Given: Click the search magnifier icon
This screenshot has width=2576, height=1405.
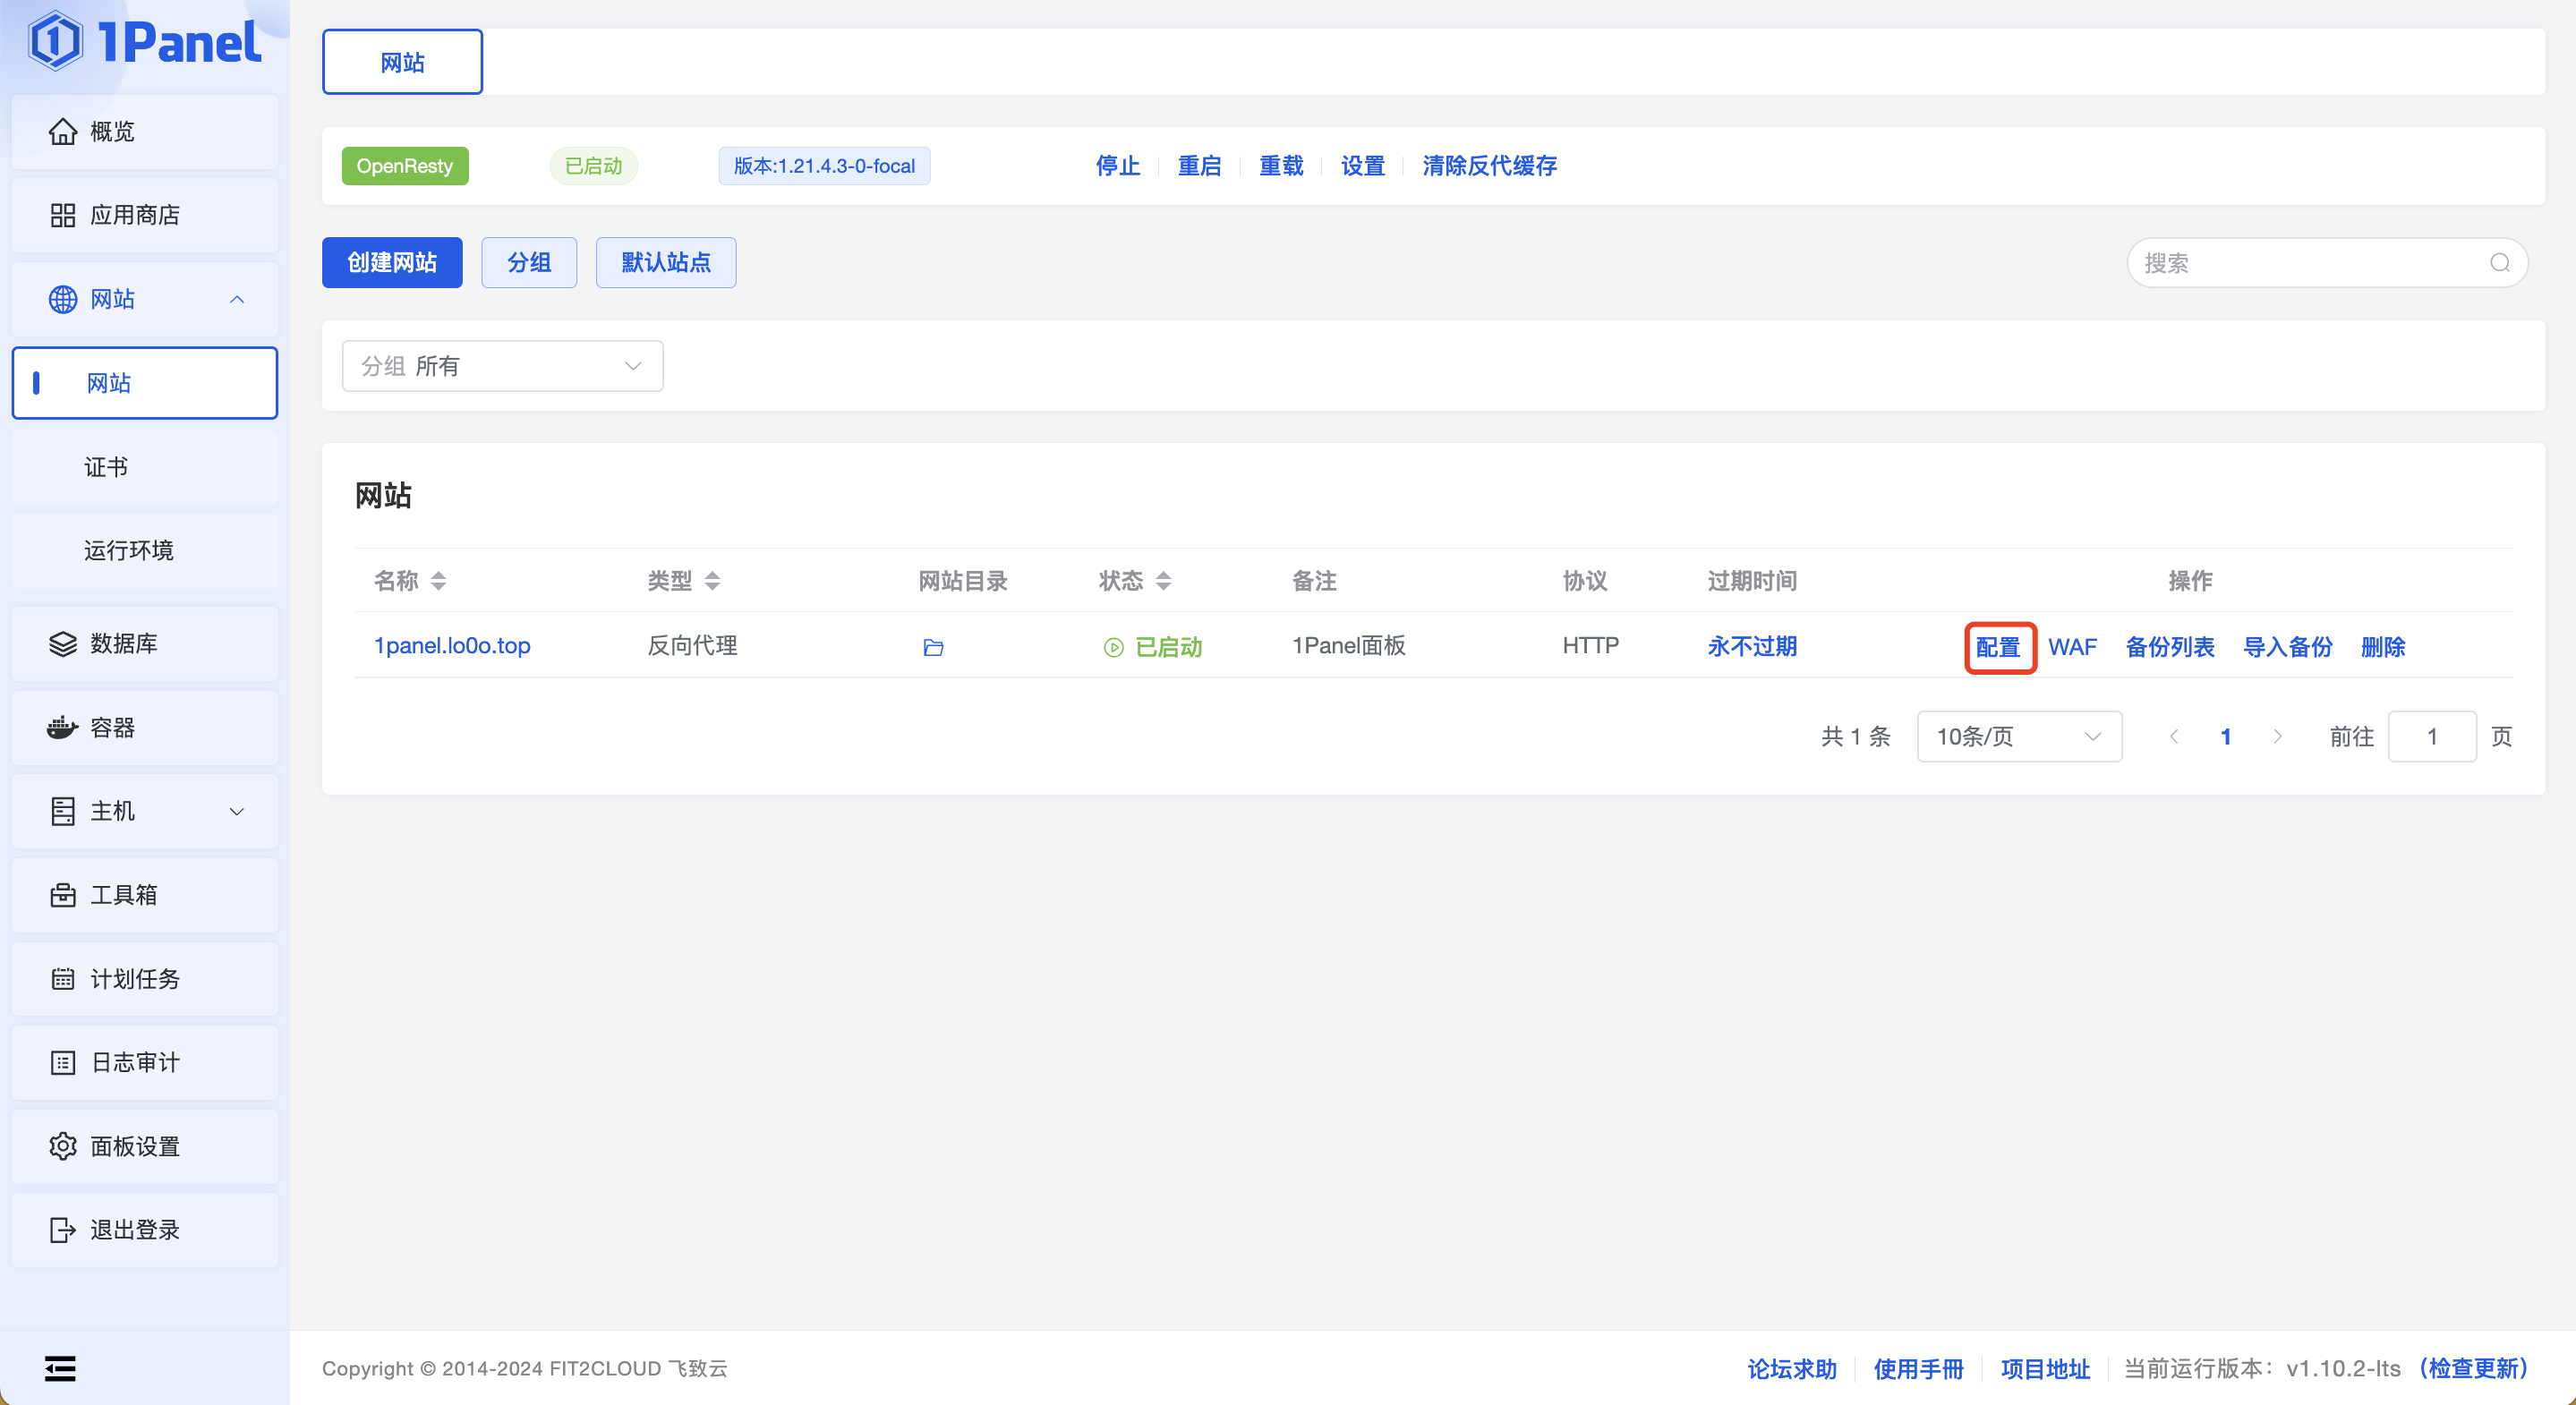Looking at the screenshot, I should (2500, 262).
